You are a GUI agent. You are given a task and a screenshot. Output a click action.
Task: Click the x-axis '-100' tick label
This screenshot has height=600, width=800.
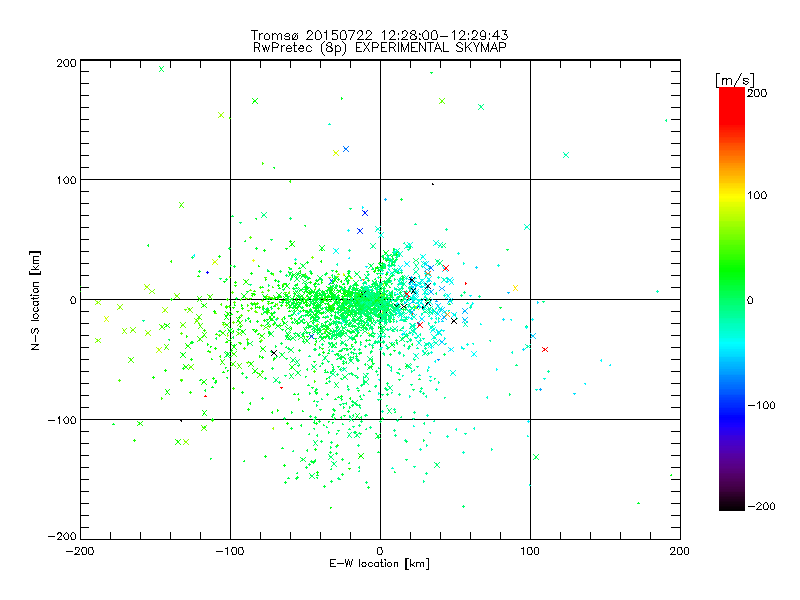[230, 551]
